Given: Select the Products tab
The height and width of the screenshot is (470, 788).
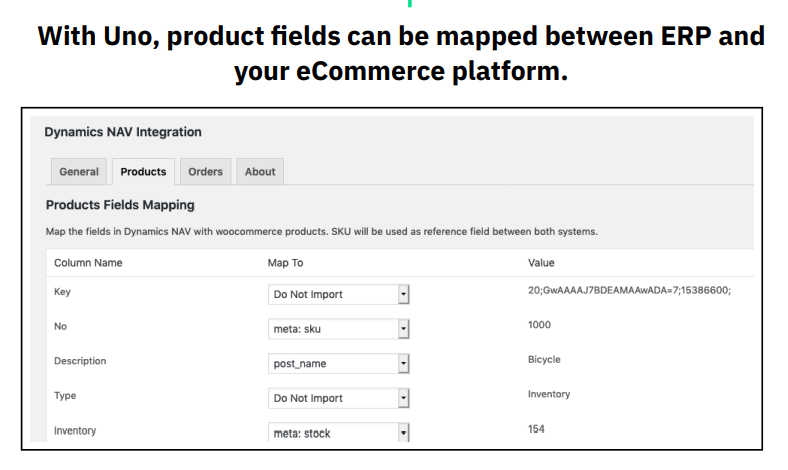Looking at the screenshot, I should pyautogui.click(x=143, y=172).
